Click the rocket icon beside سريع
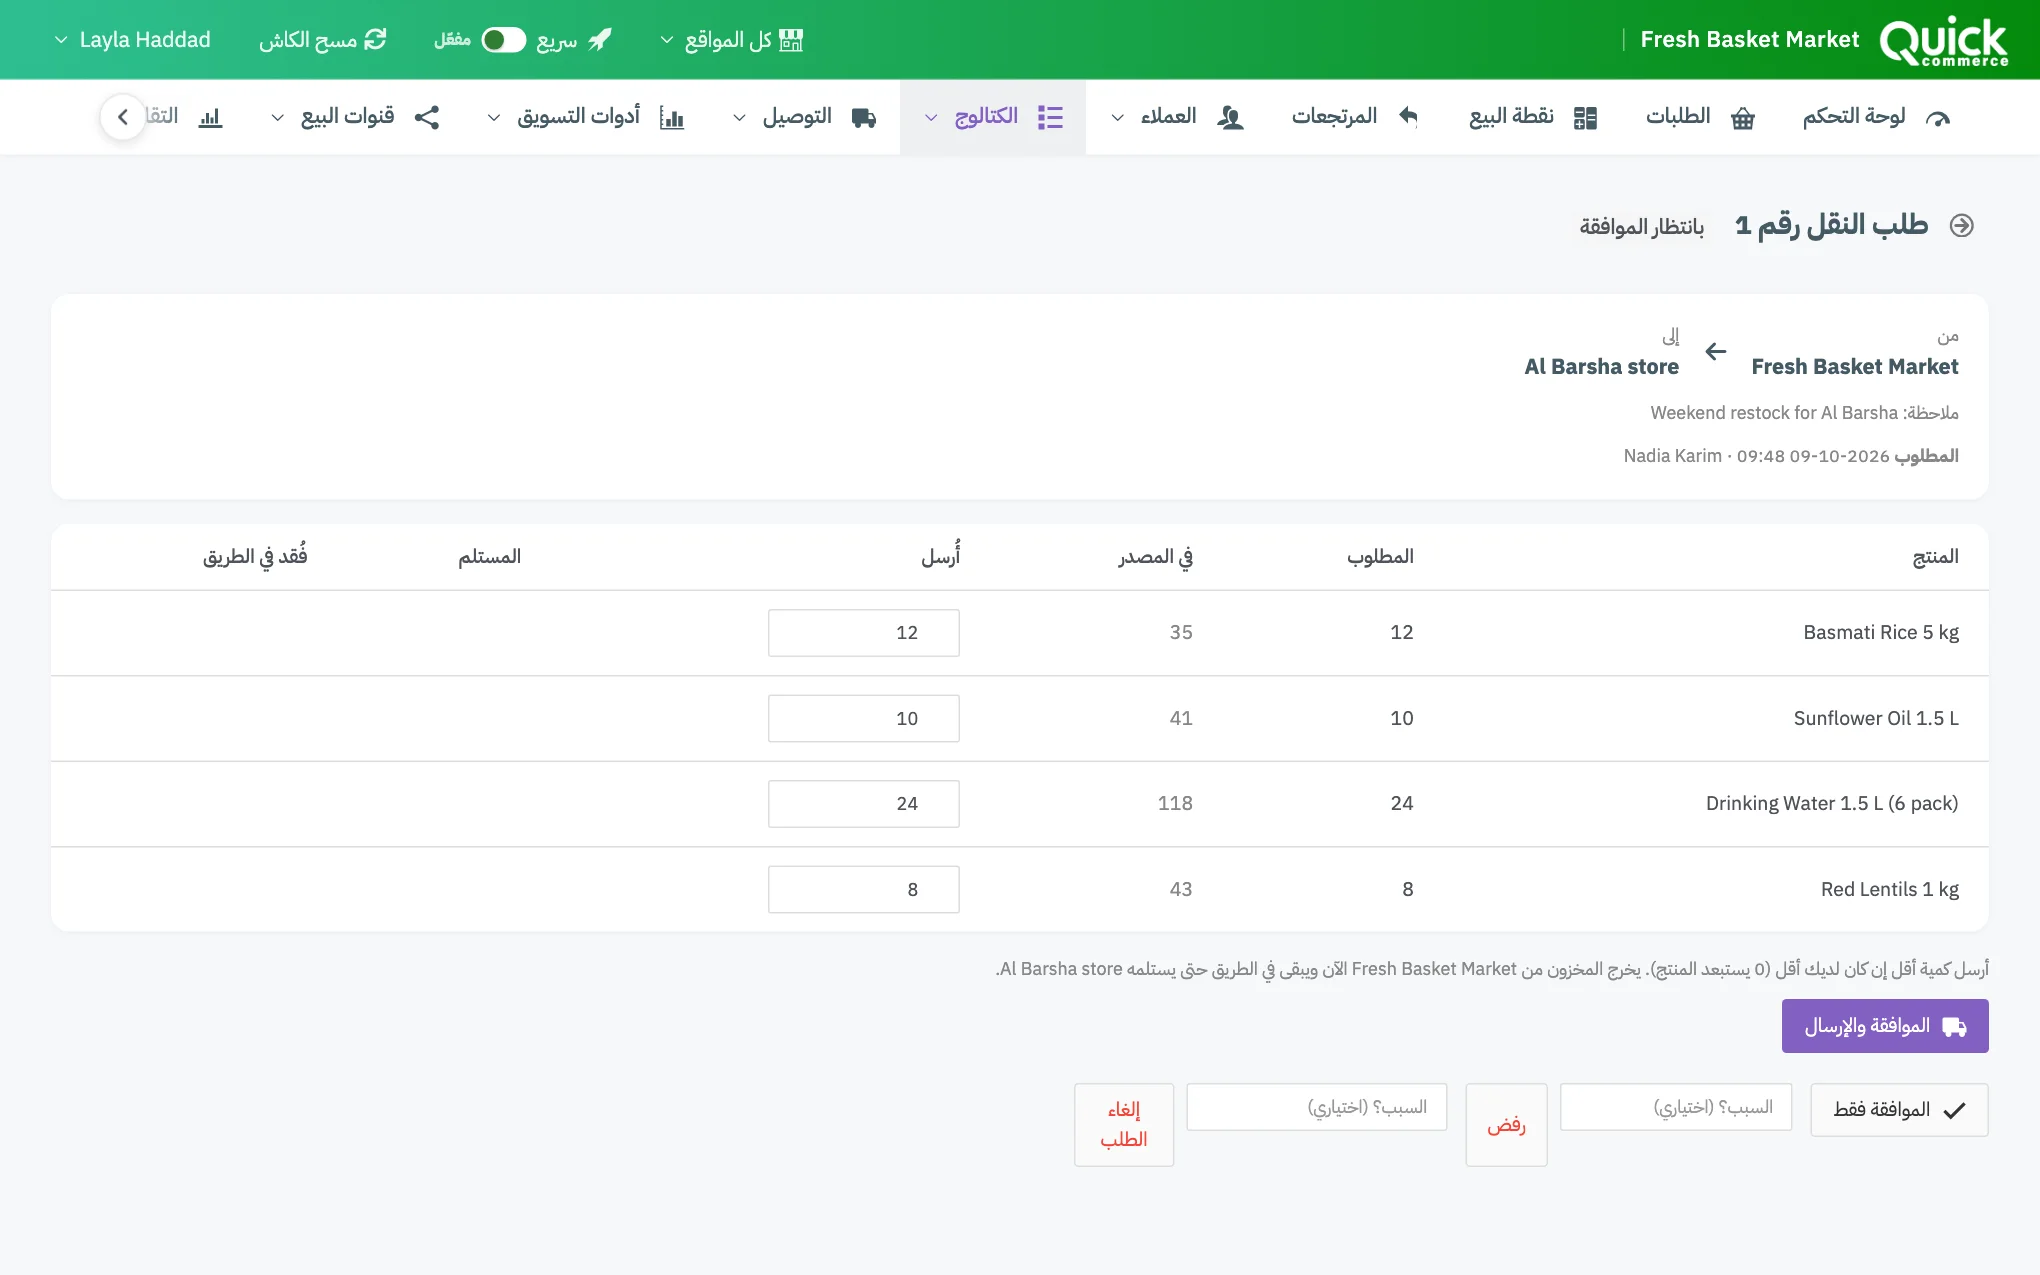This screenshot has height=1275, width=2040. [600, 40]
